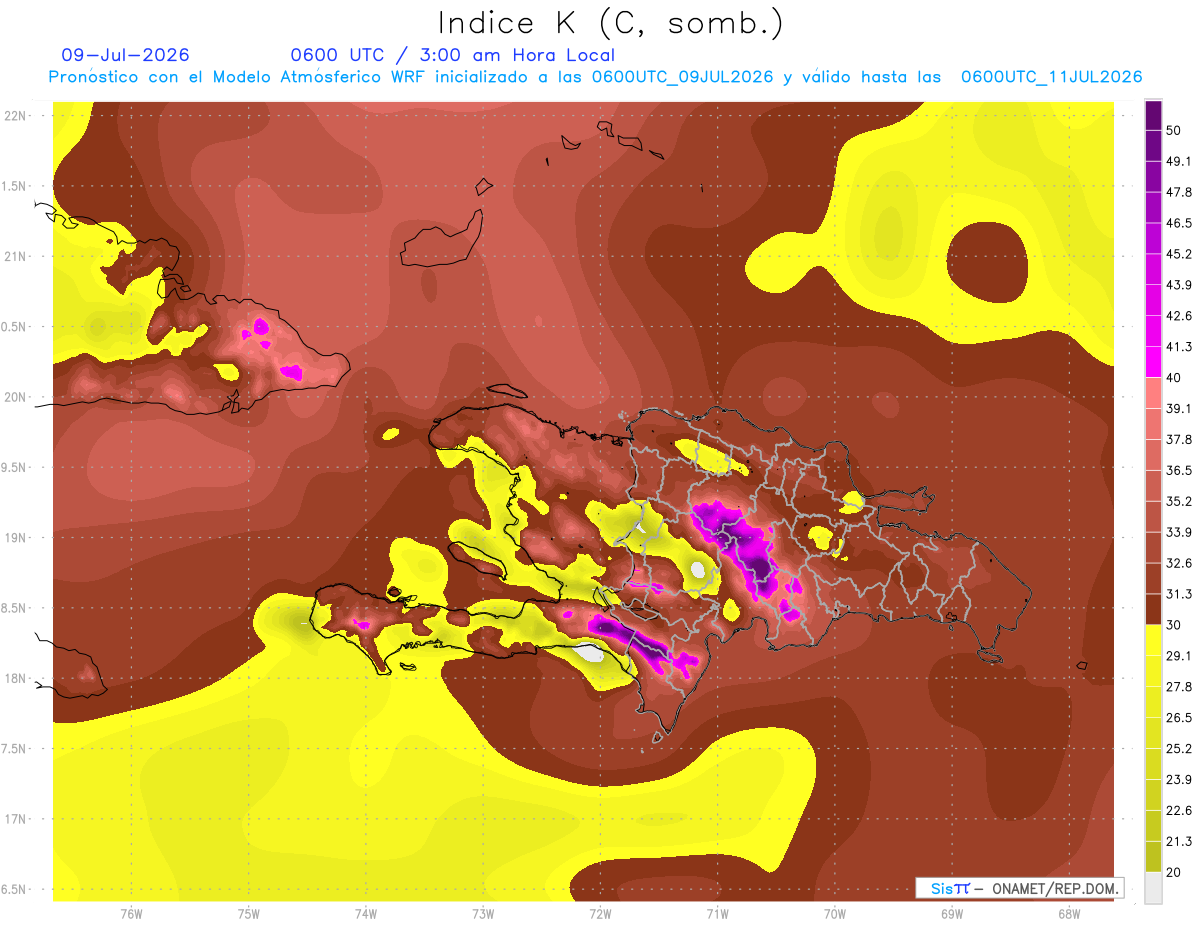Click the color scale value "30"
This screenshot has width=1200, height=927.
(1175, 625)
